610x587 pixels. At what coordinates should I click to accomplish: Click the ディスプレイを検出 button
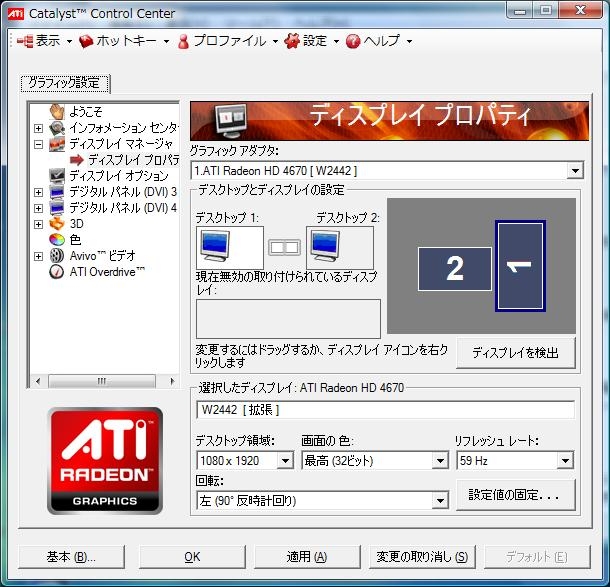tap(515, 353)
